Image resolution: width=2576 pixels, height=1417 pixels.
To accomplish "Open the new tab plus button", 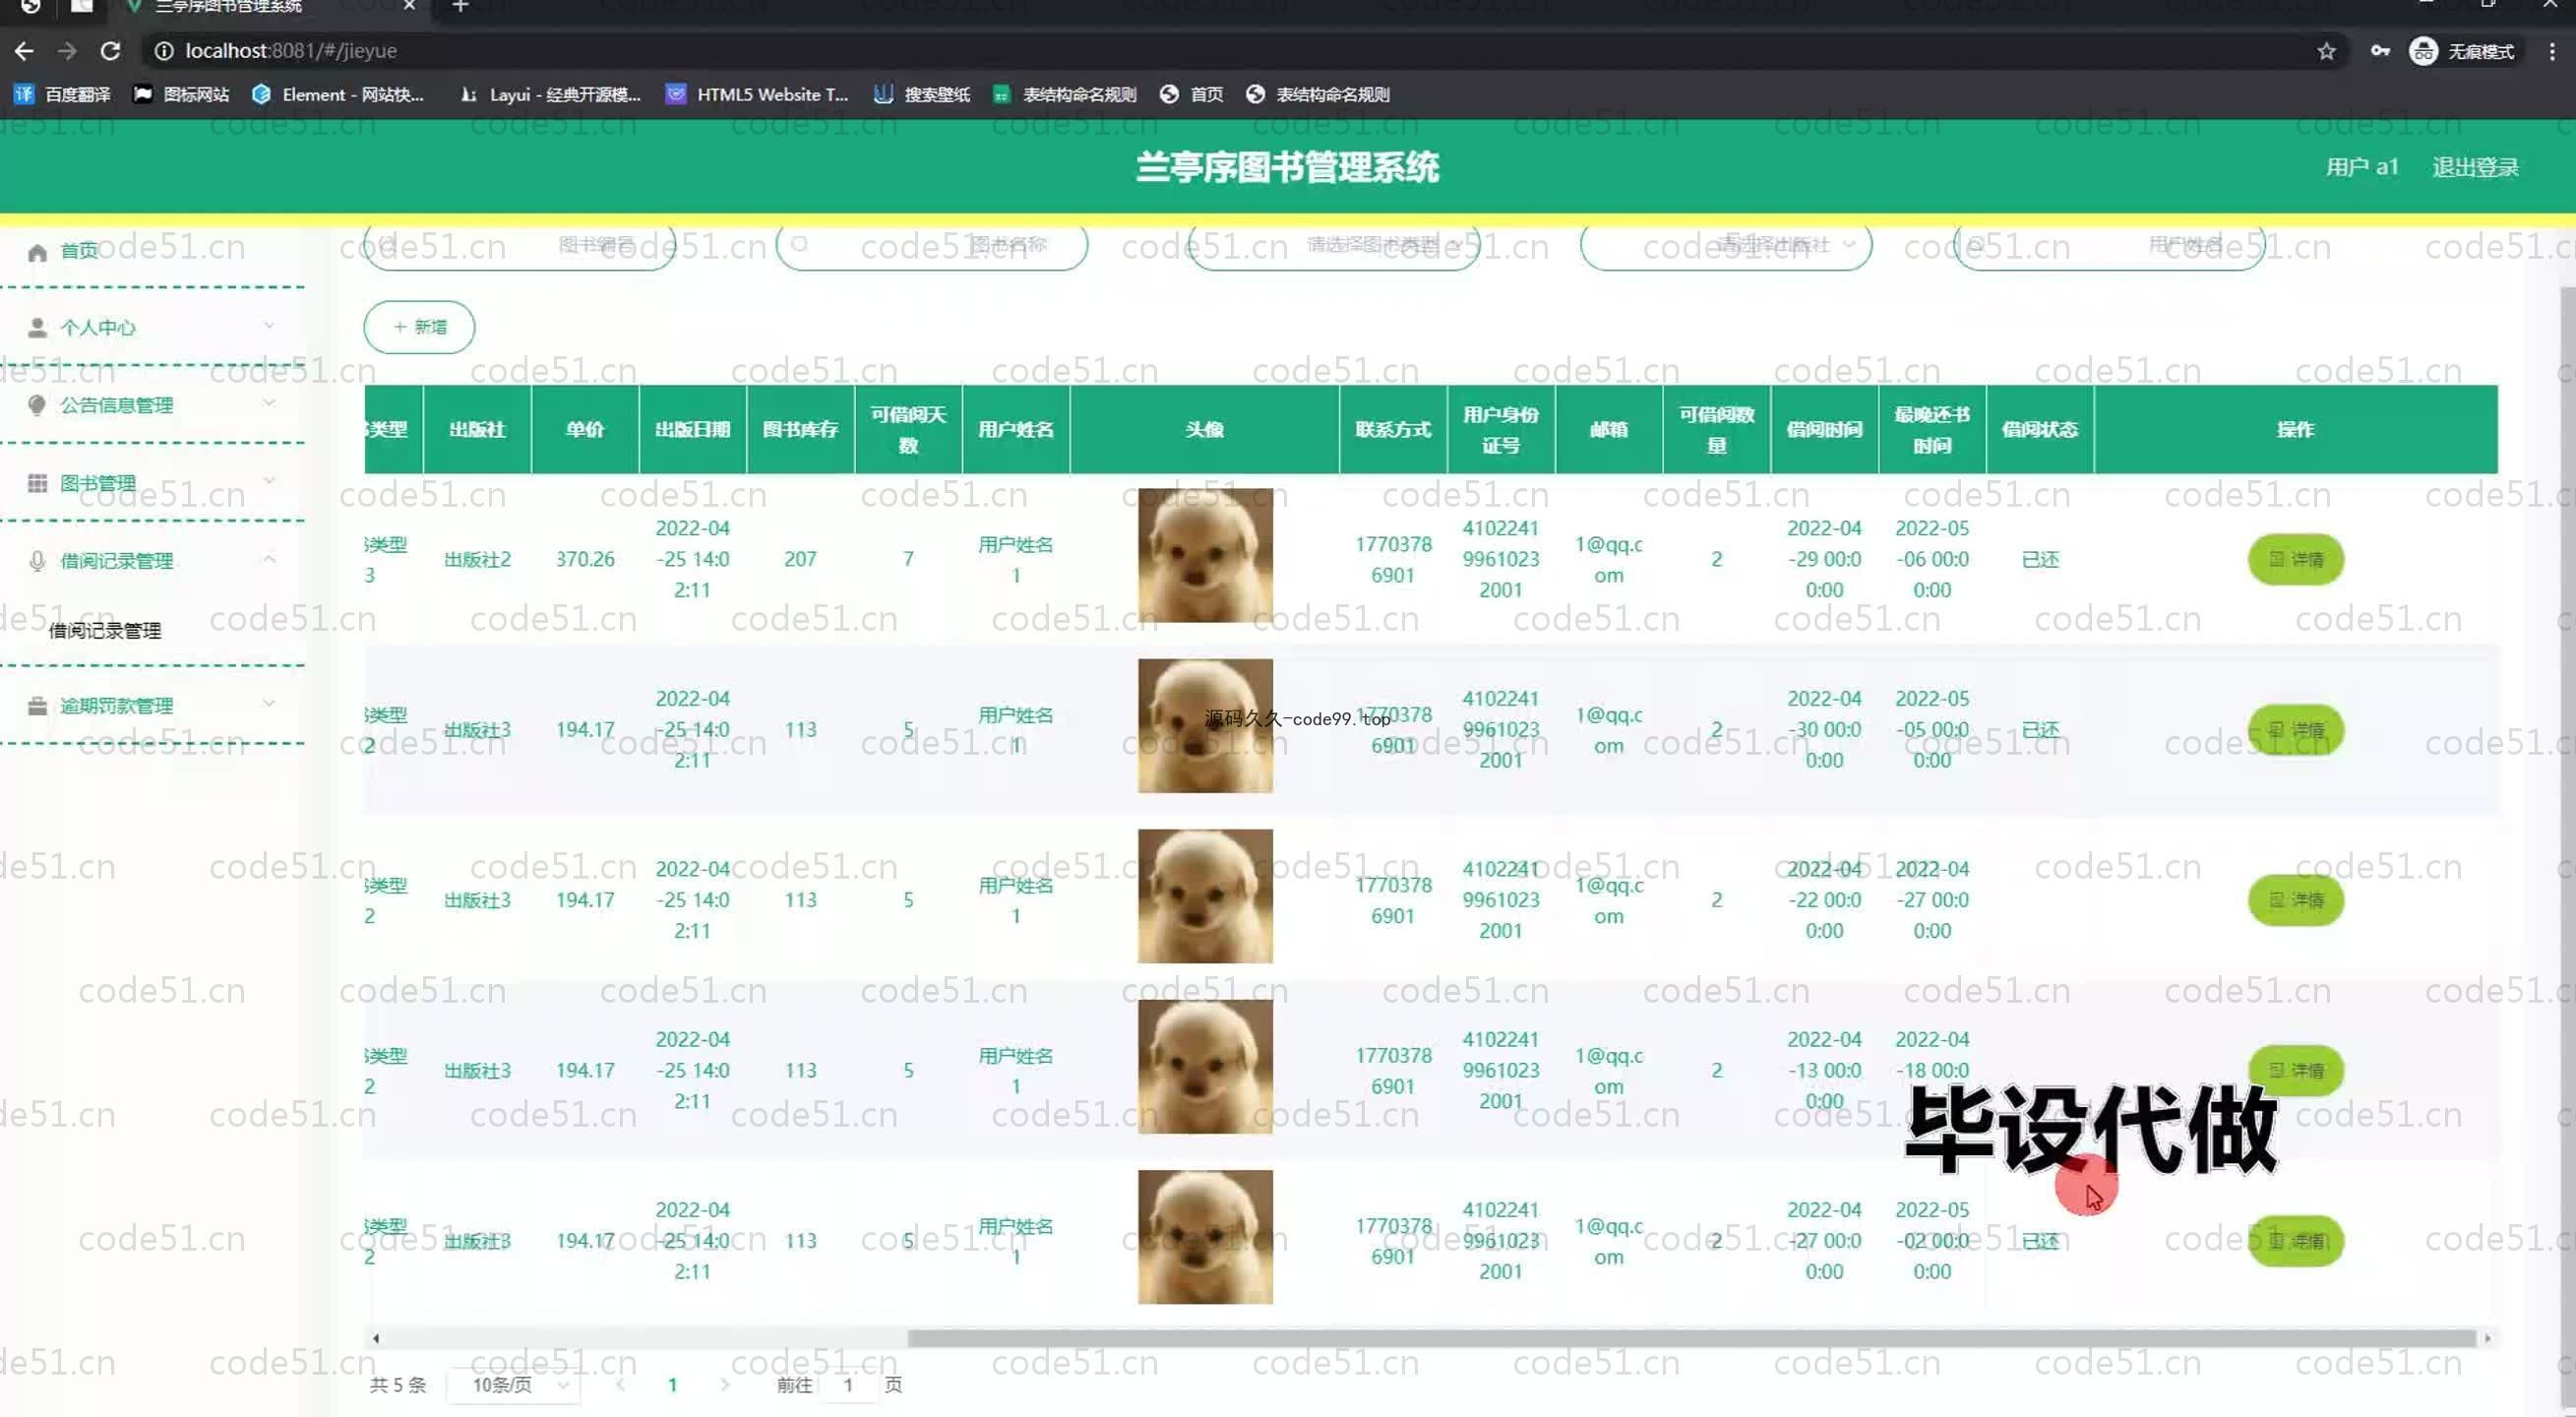I will pyautogui.click(x=460, y=6).
